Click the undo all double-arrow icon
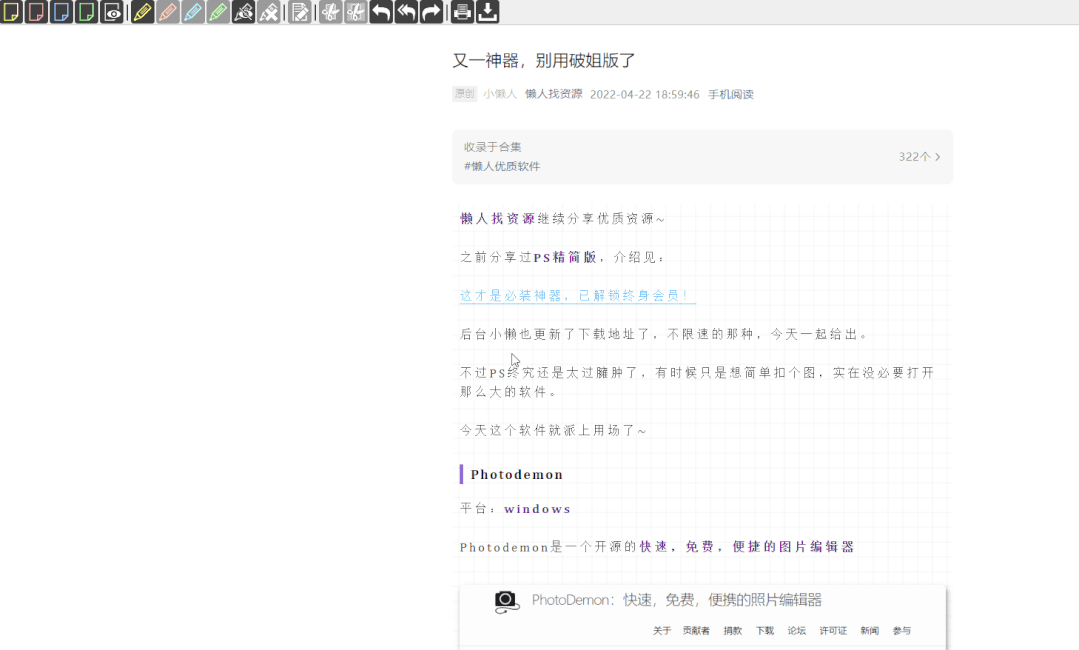The height and width of the screenshot is (650, 1079). [x=406, y=12]
